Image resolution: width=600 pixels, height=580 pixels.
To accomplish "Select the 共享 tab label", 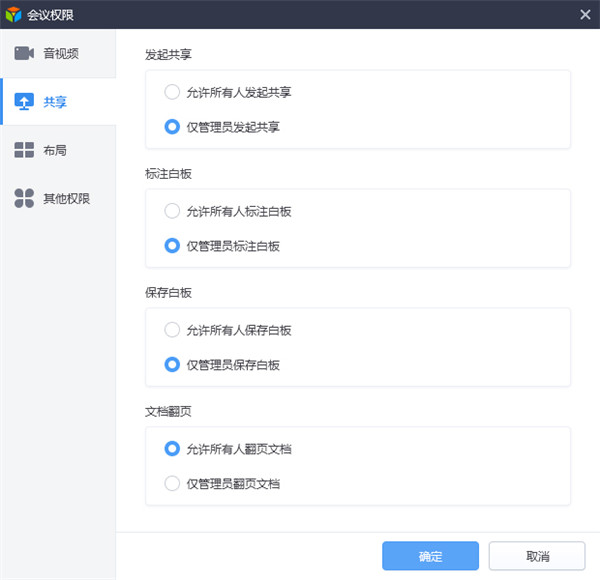I will point(55,101).
